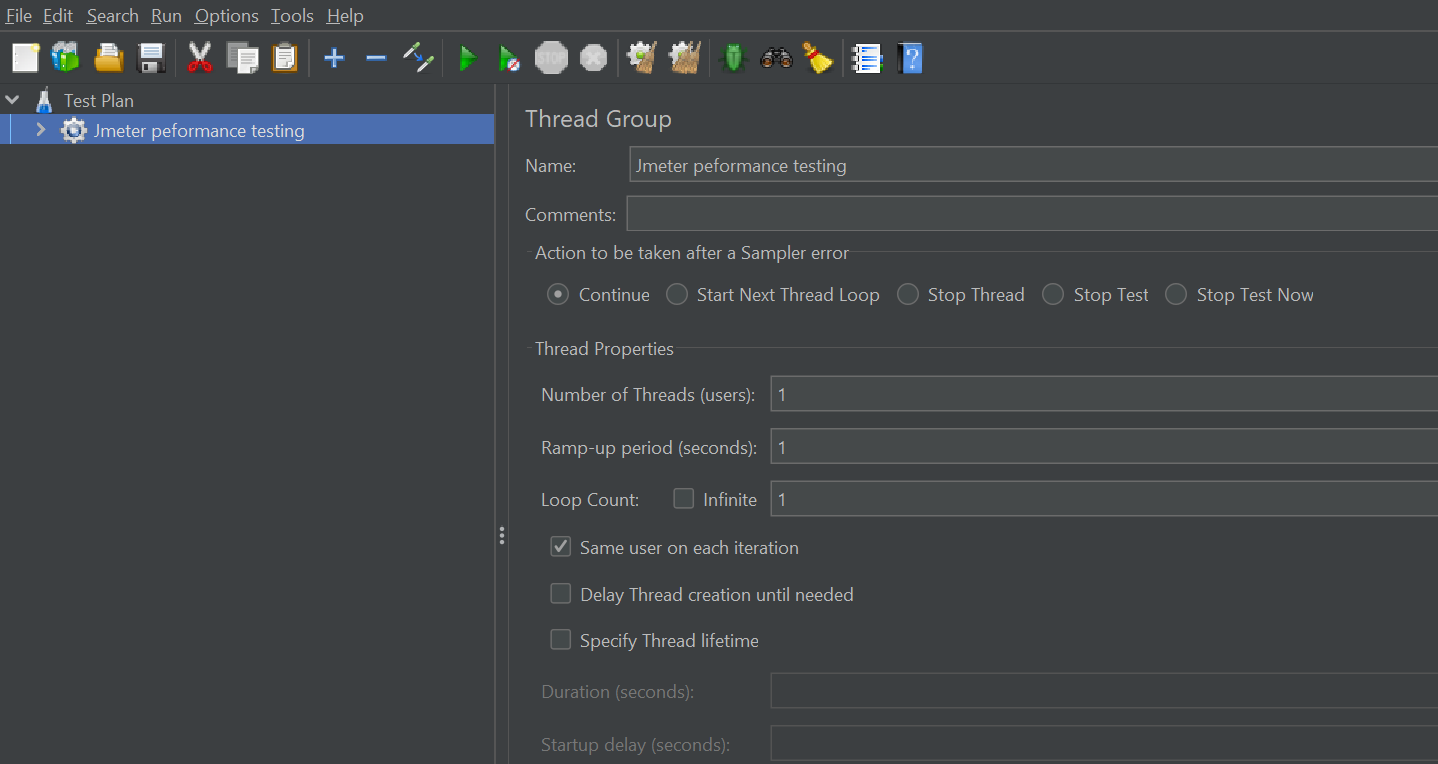Open the Run menu
1438x764 pixels.
[166, 16]
